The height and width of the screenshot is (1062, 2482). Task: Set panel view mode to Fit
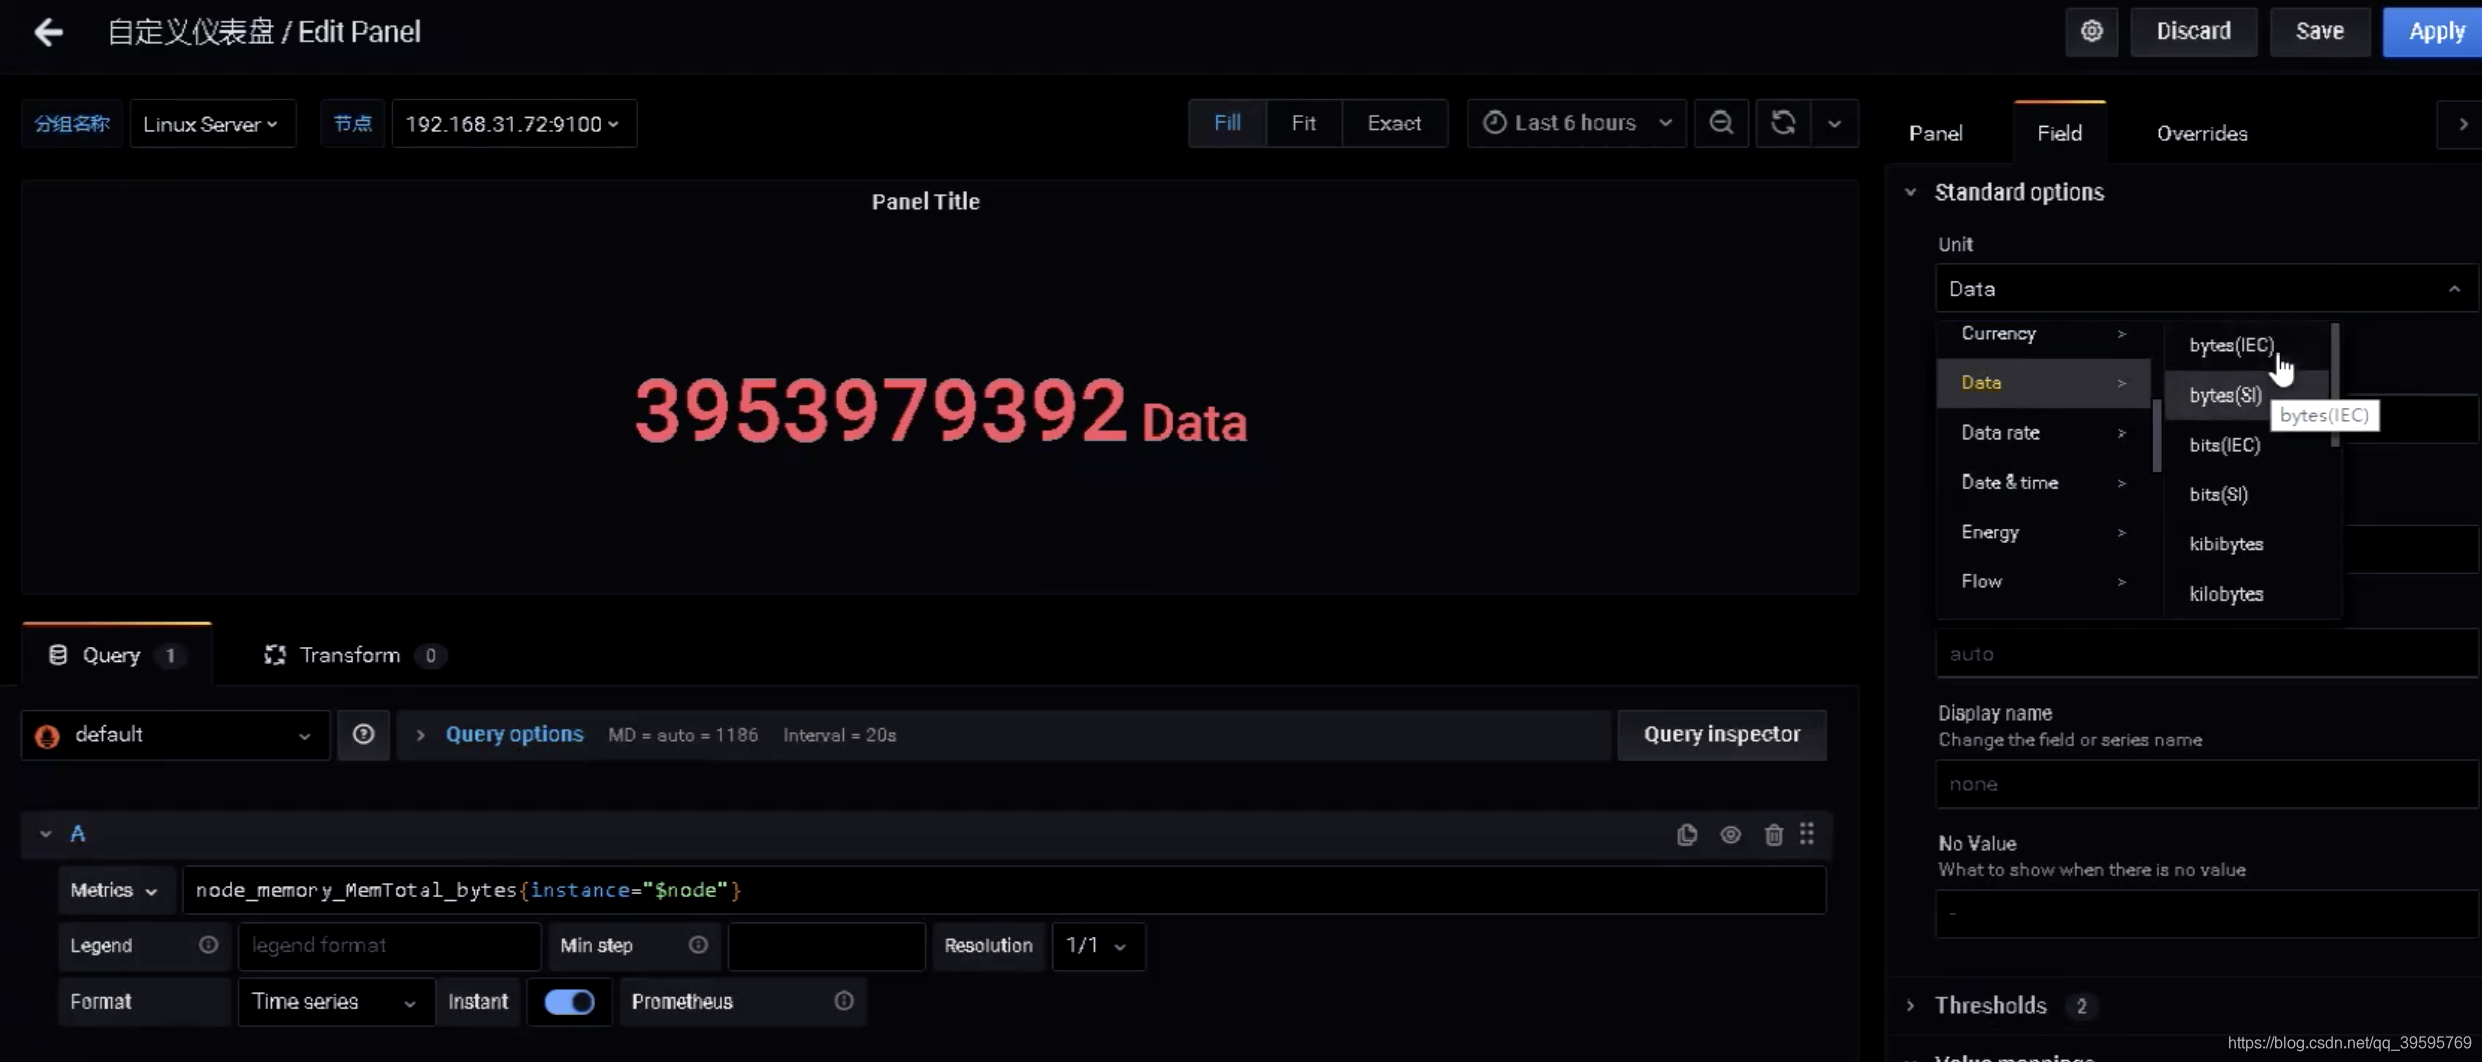pos(1303,123)
